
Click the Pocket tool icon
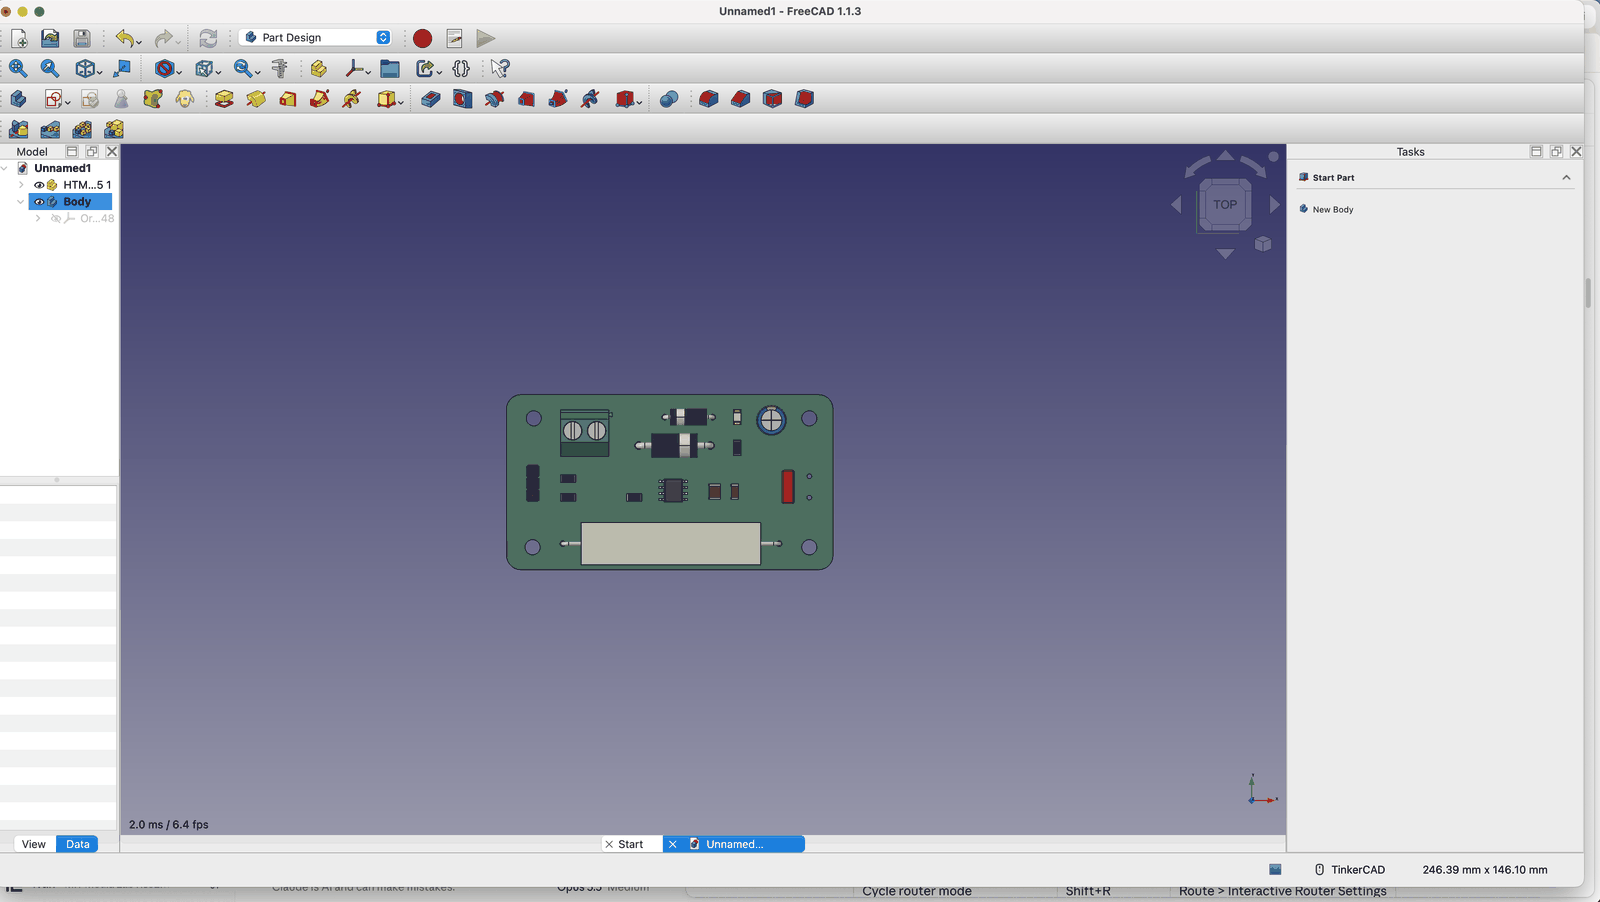click(x=430, y=99)
